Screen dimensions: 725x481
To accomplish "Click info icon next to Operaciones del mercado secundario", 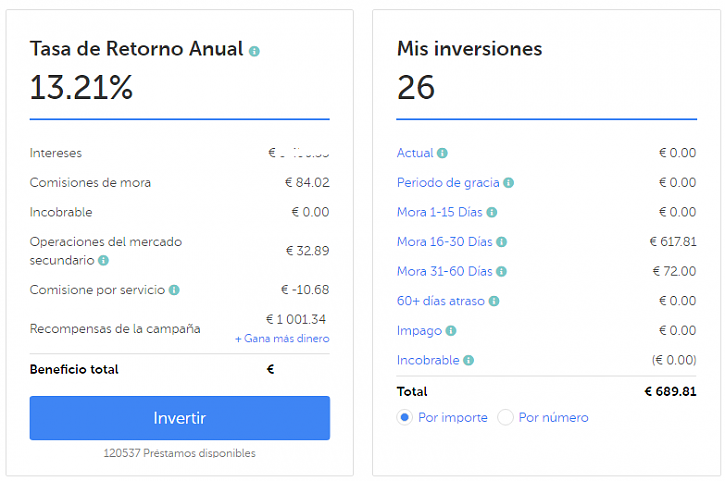I will pos(104,260).
